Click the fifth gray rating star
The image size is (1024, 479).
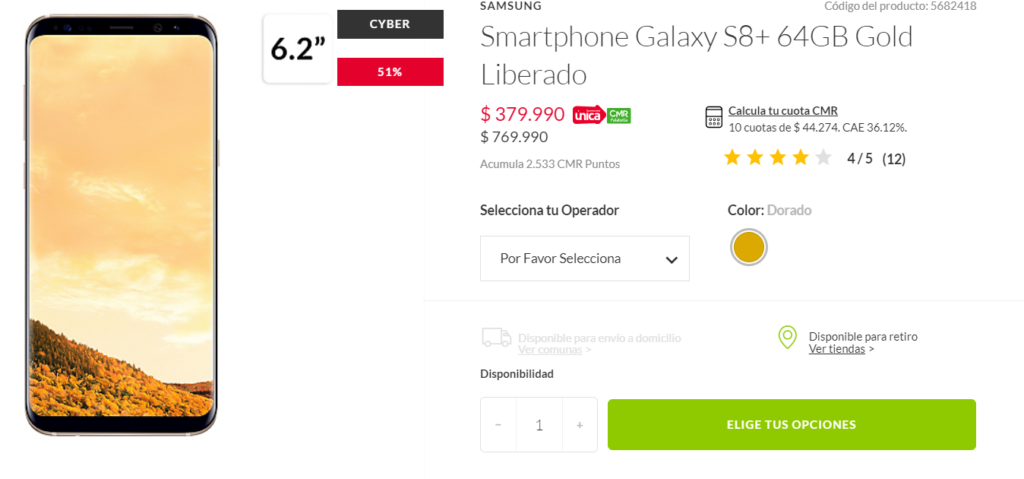[x=823, y=157]
